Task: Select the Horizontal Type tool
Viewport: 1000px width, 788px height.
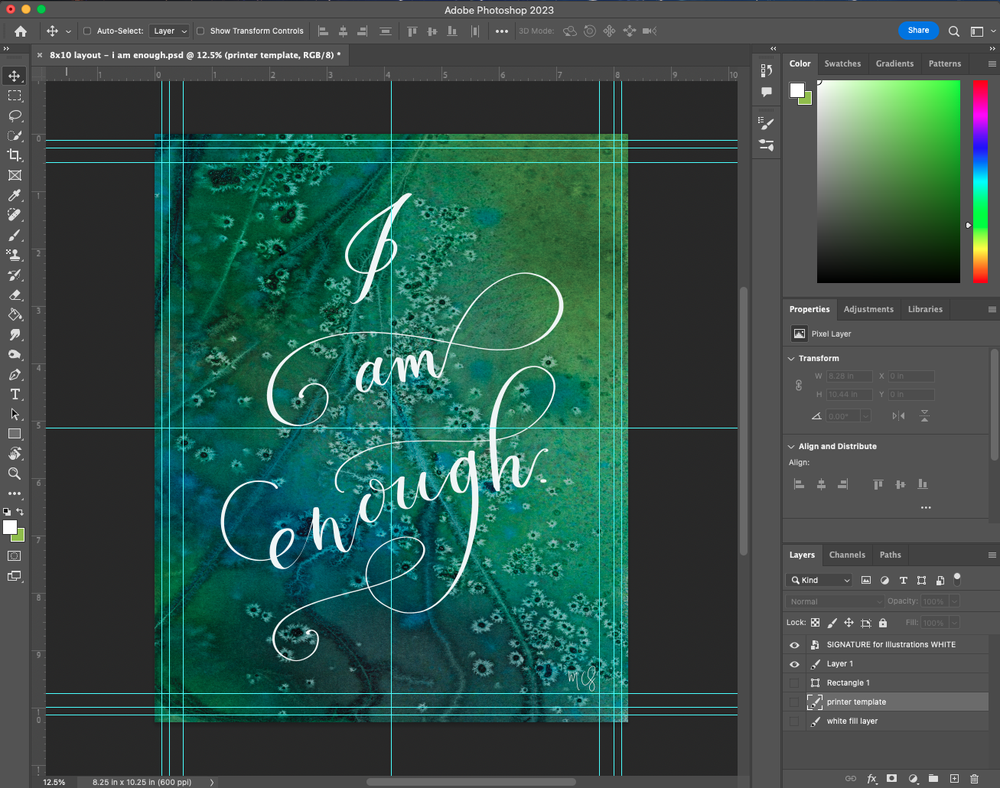Action: [14, 394]
